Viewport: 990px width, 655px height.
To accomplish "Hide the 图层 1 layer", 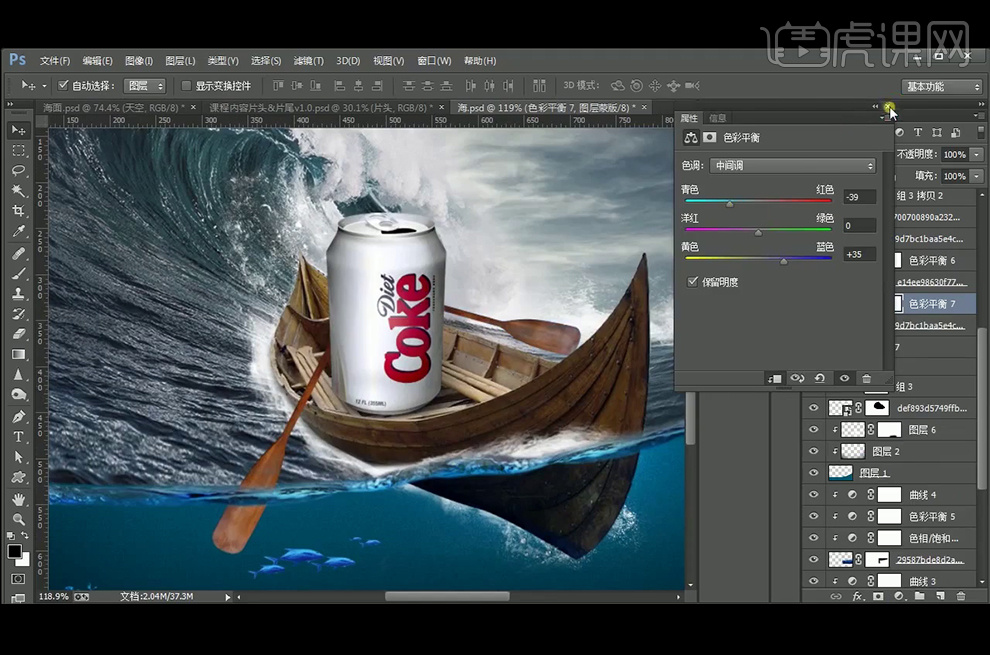I will click(x=813, y=473).
